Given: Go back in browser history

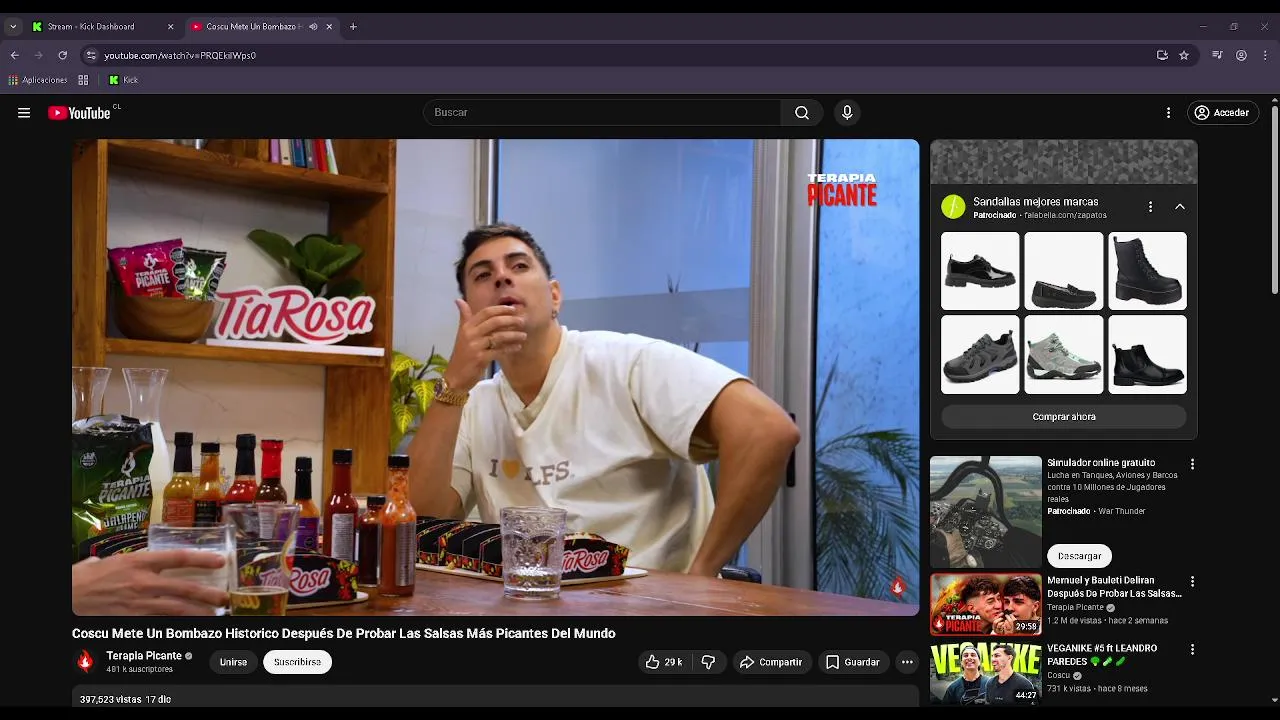Looking at the screenshot, I should (x=14, y=55).
